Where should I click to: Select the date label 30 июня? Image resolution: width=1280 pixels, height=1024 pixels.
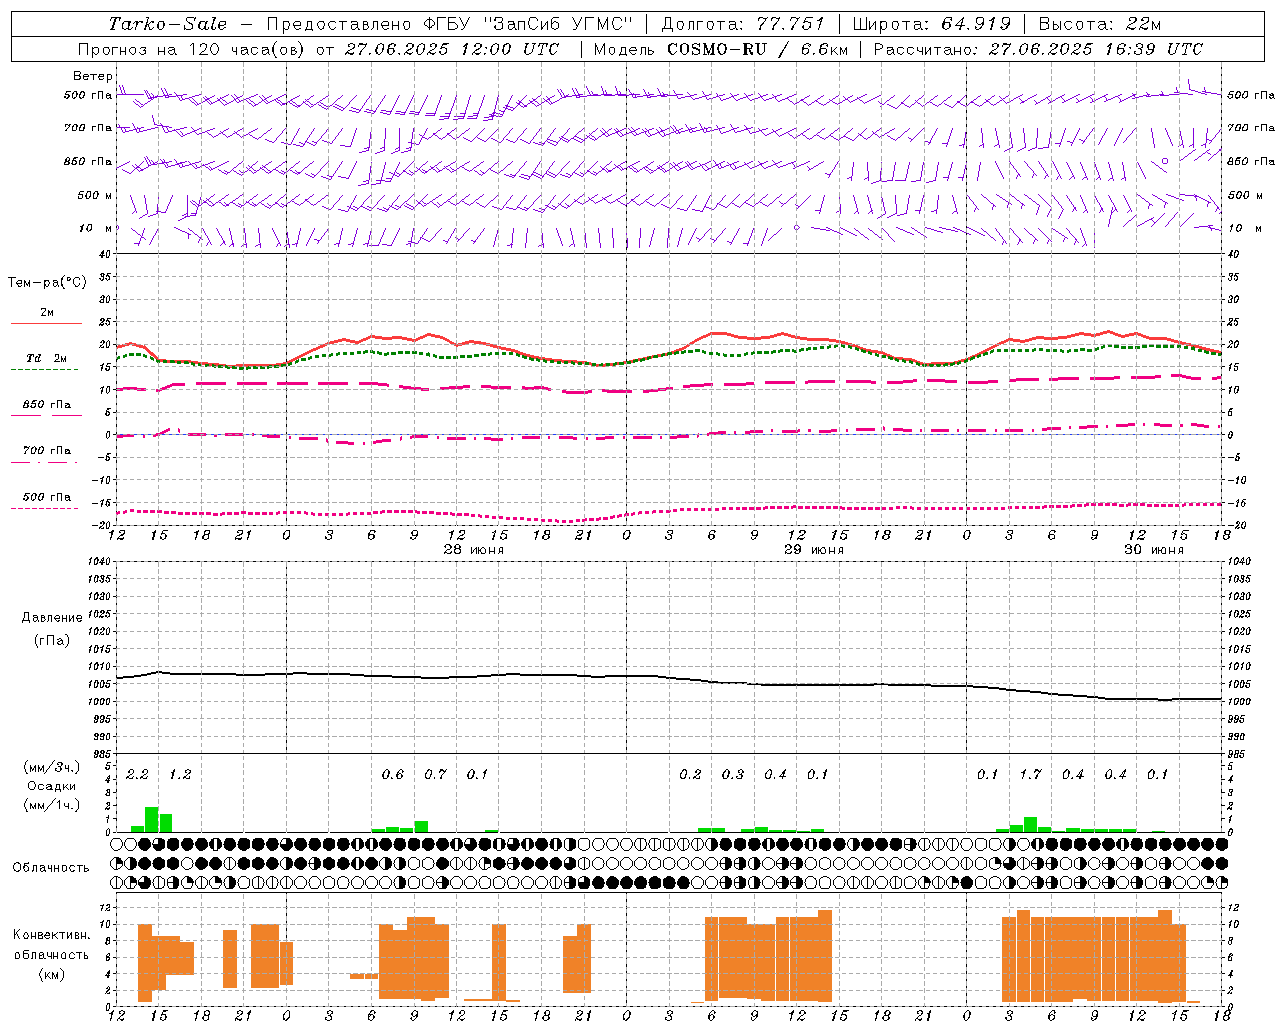(1154, 550)
